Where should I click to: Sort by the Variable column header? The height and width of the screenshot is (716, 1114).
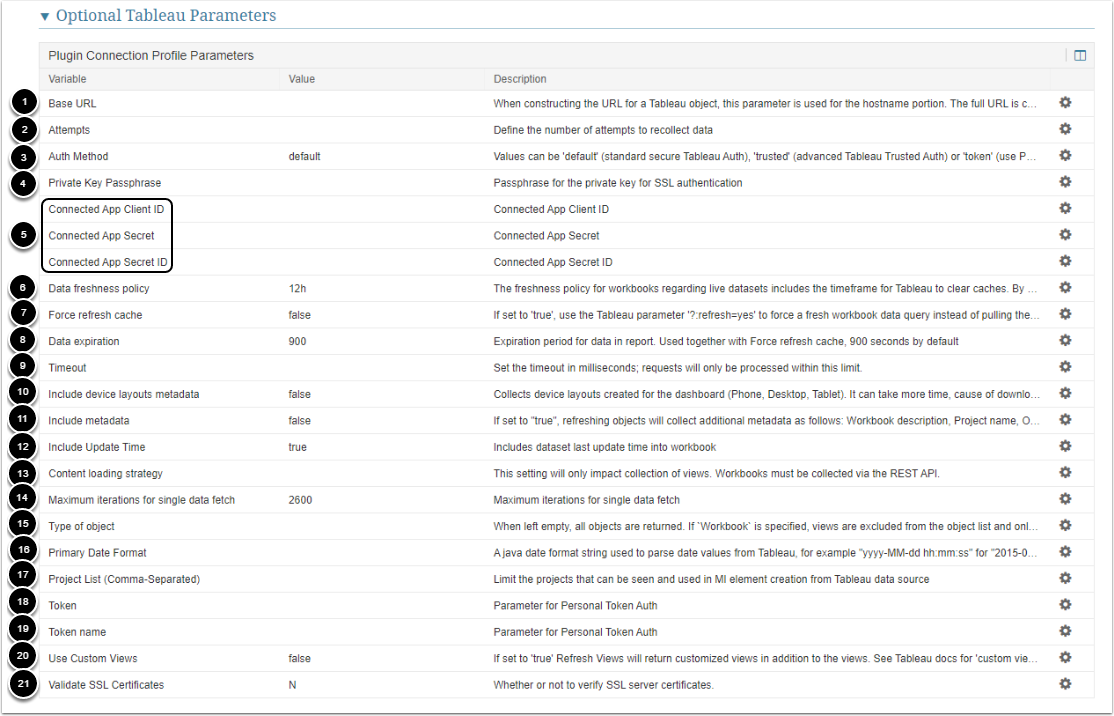(x=67, y=79)
